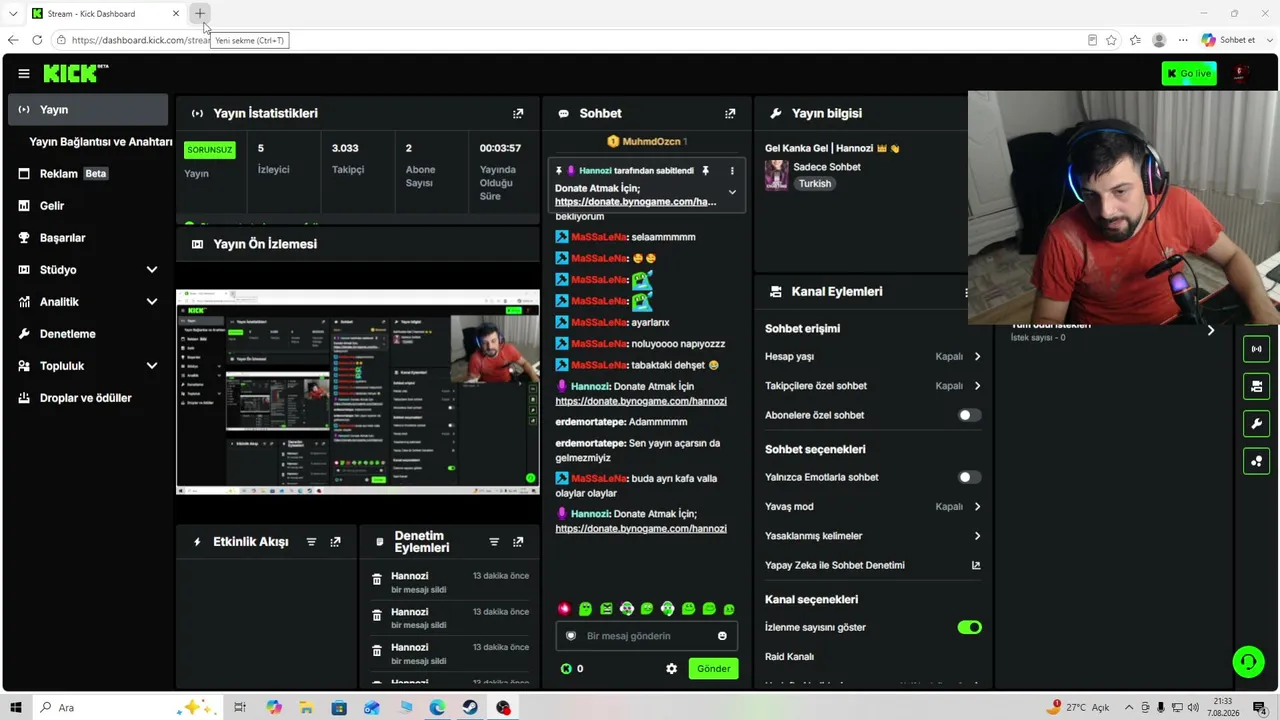The height and width of the screenshot is (720, 1280).
Task: Add this page to browser favorites
Action: [1111, 40]
